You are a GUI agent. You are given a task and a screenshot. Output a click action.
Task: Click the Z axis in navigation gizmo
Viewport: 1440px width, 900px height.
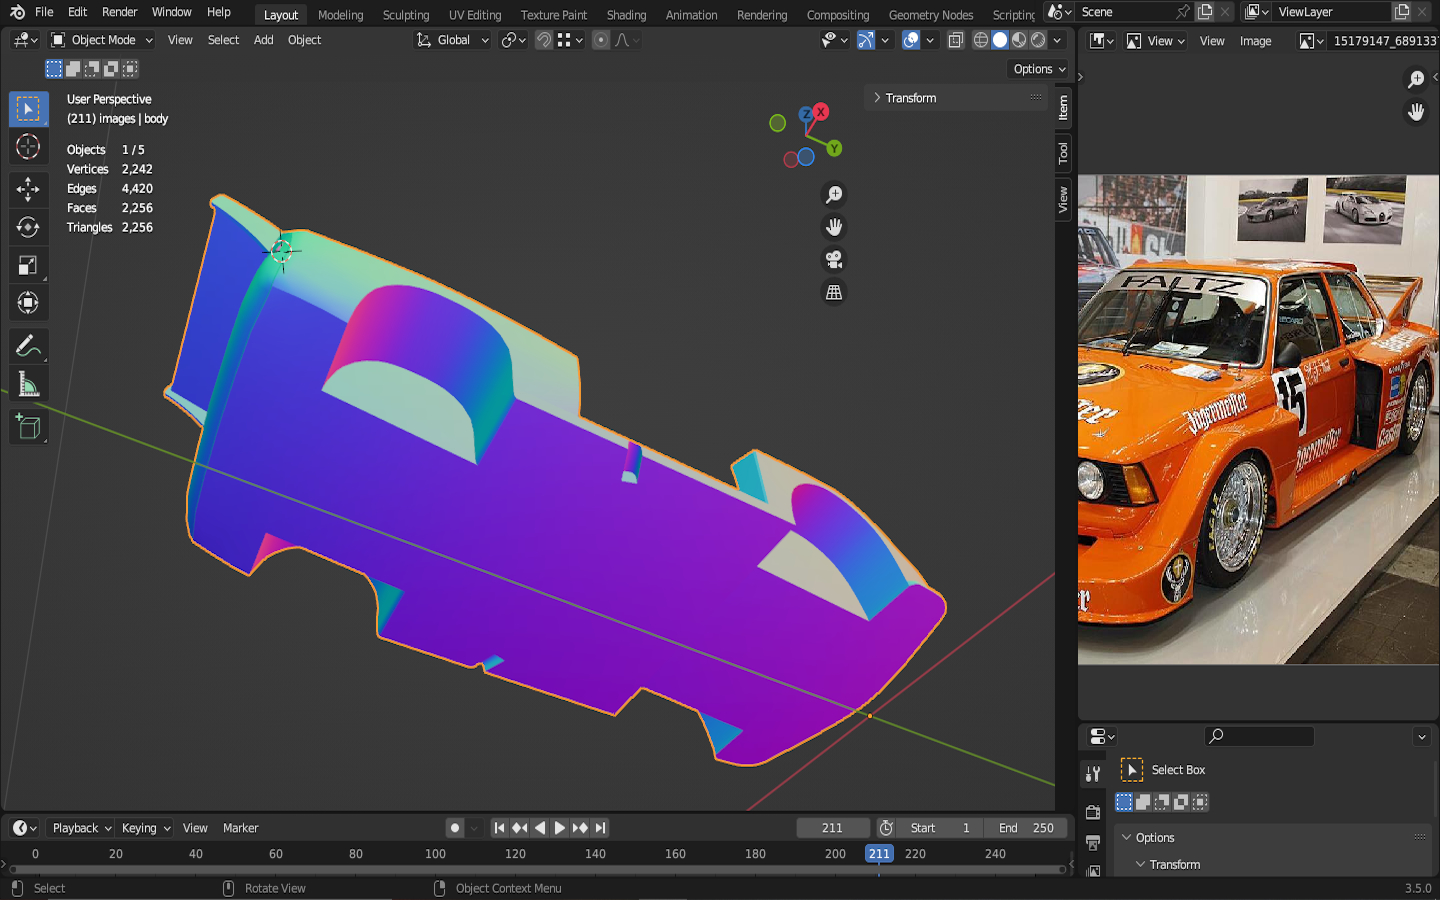[x=806, y=115]
